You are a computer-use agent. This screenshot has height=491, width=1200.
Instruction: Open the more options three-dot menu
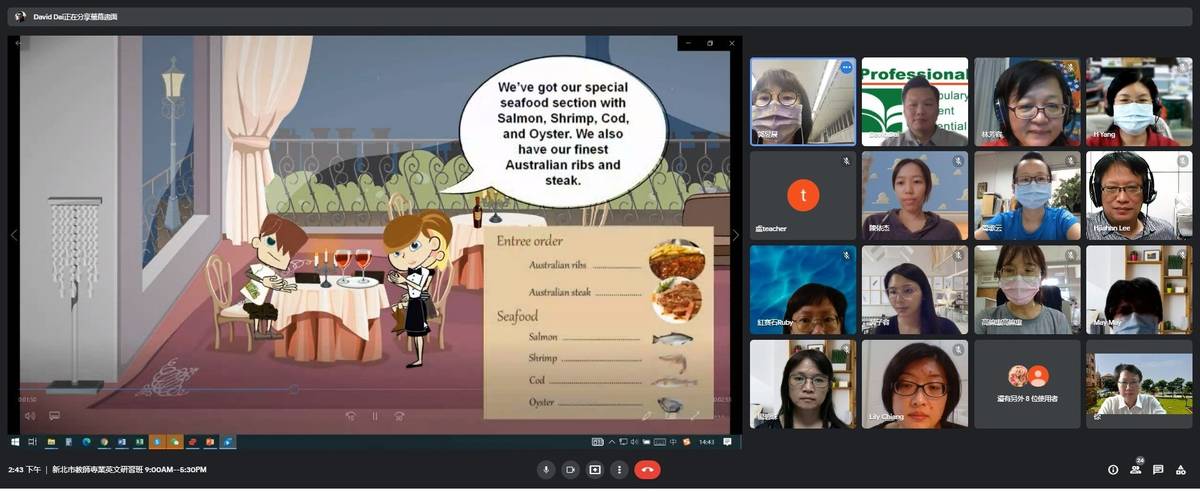(x=619, y=469)
